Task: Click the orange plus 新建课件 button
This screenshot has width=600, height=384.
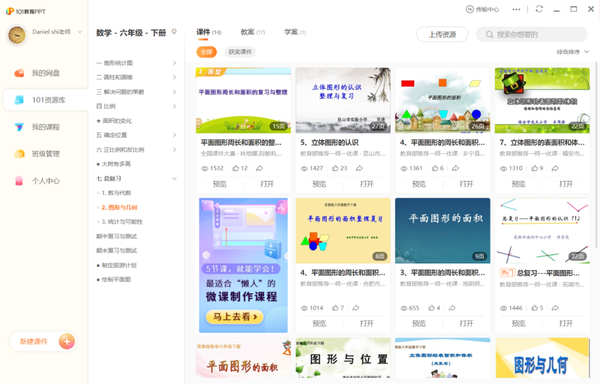Action: click(x=67, y=341)
